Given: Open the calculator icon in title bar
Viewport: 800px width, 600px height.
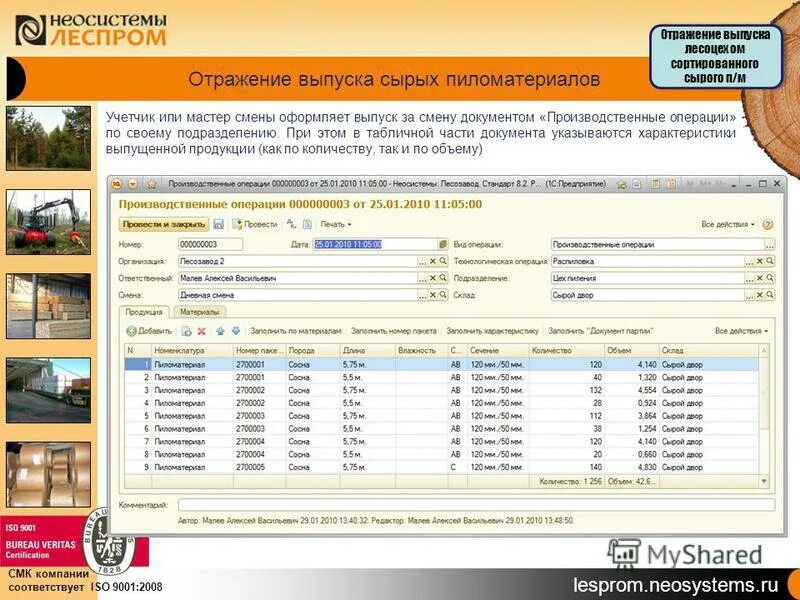Looking at the screenshot, I should (656, 184).
